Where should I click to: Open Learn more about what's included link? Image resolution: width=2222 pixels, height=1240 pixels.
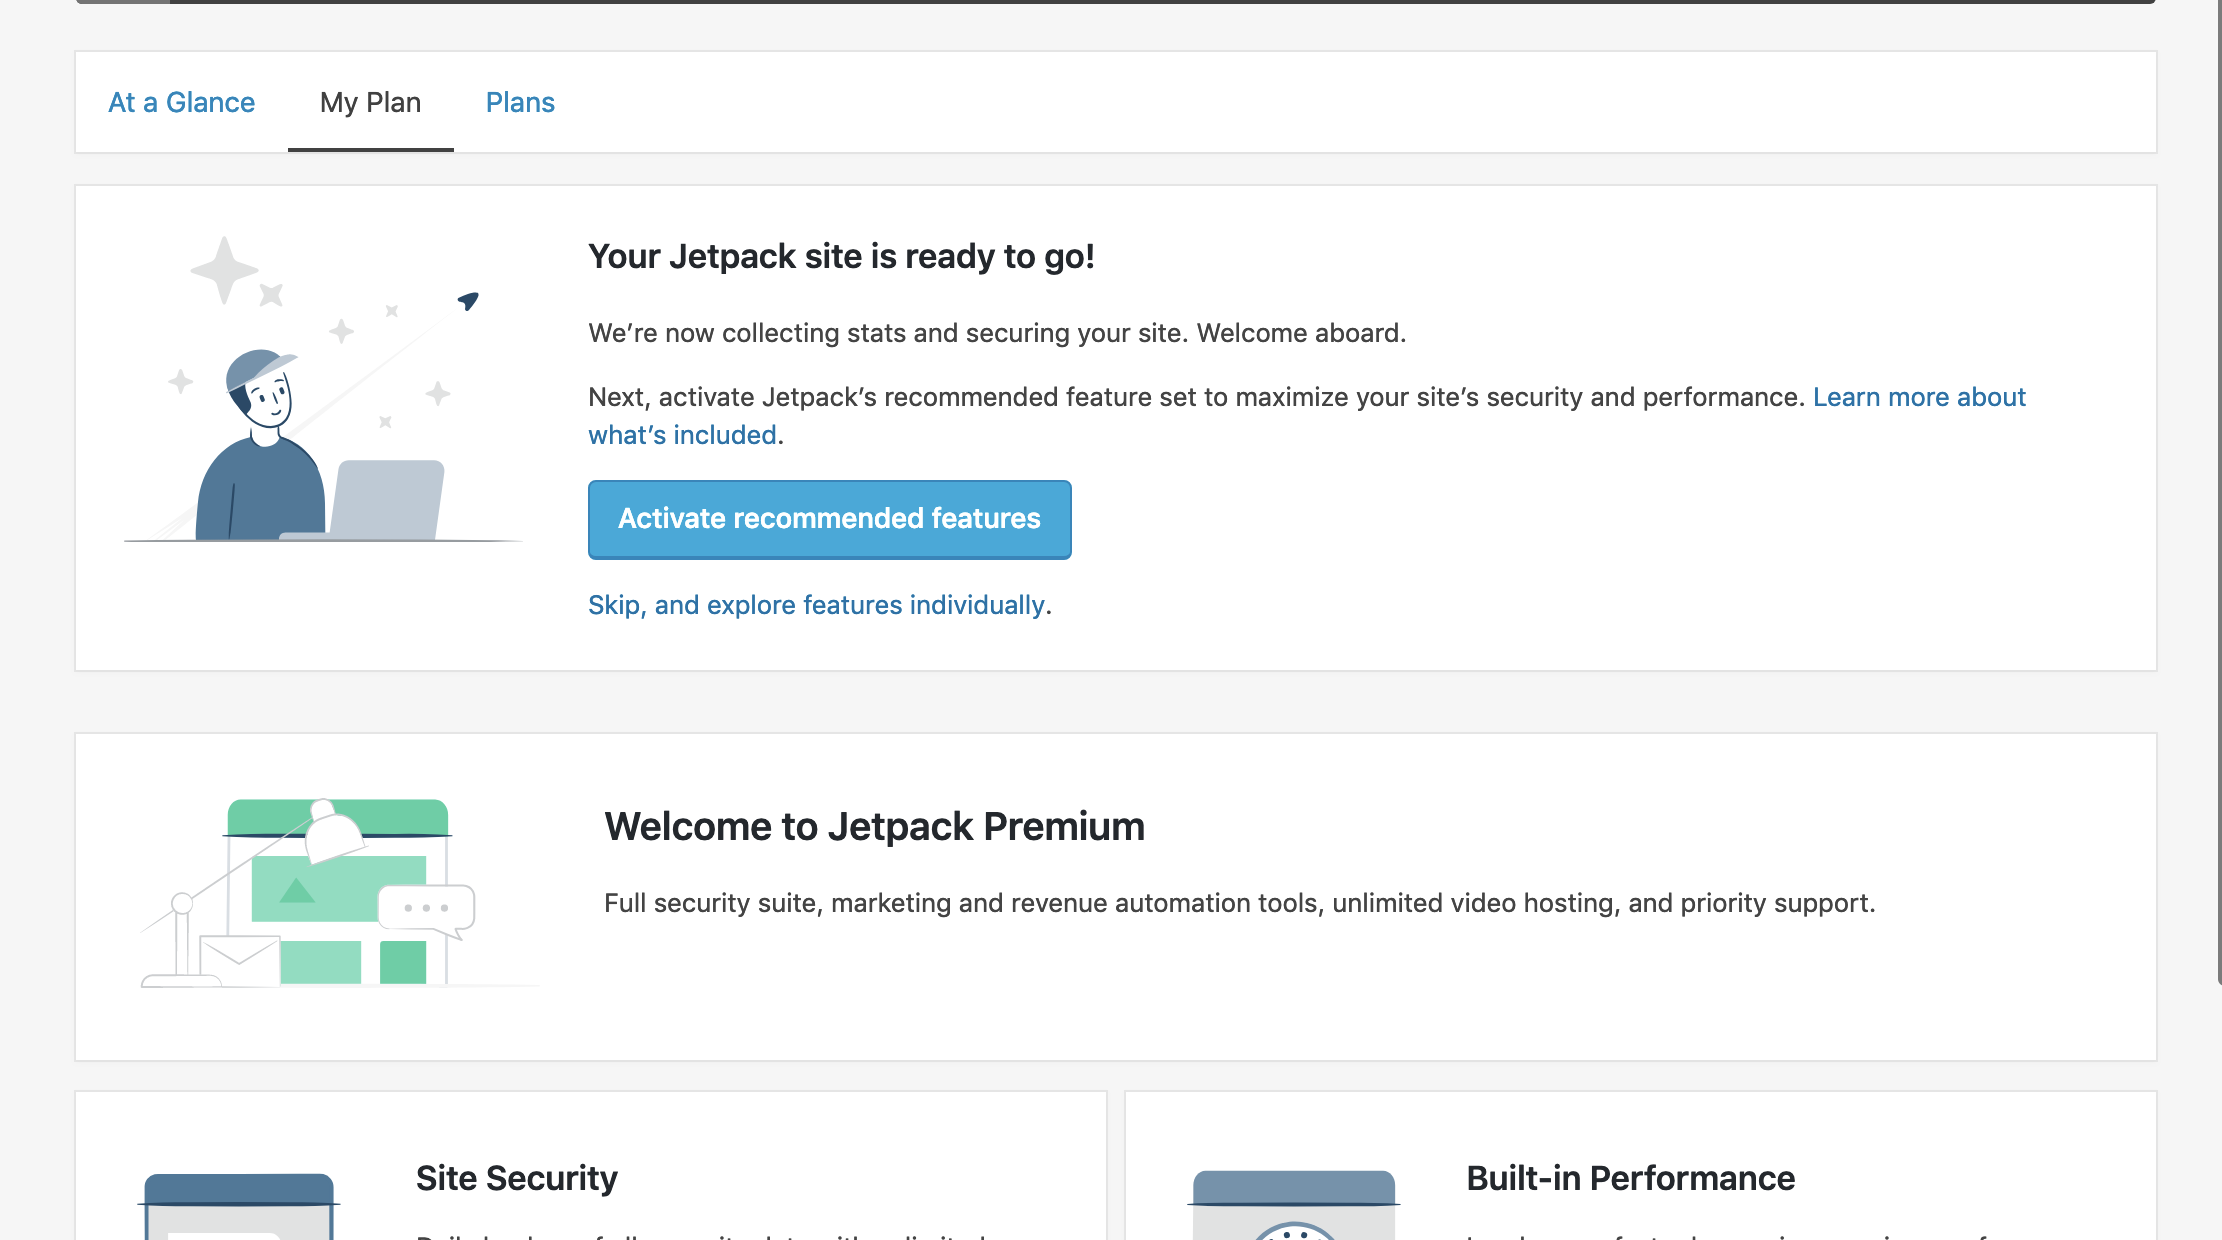point(1918,397)
